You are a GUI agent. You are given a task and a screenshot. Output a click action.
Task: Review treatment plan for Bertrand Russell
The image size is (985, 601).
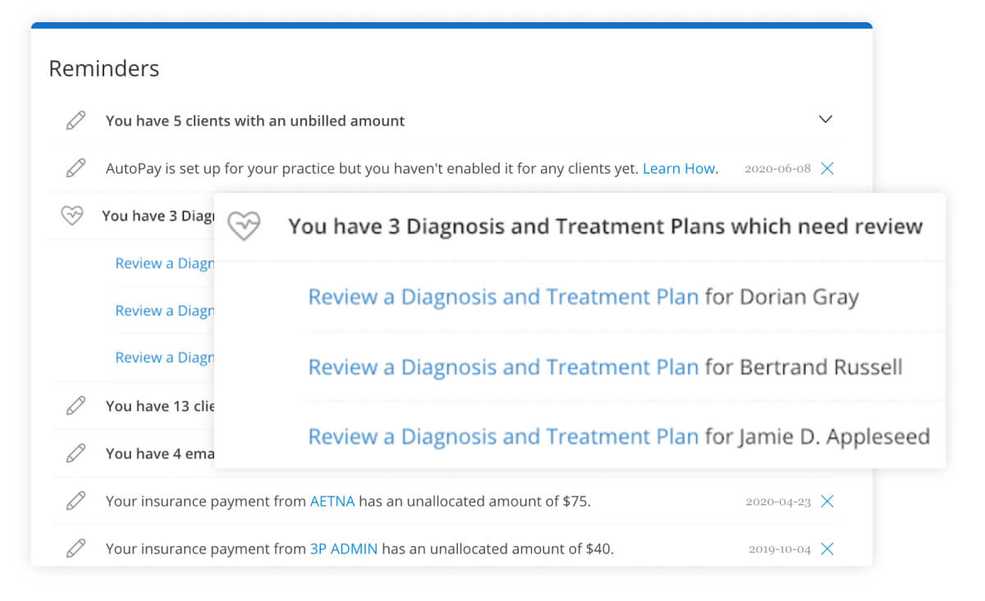(x=503, y=367)
